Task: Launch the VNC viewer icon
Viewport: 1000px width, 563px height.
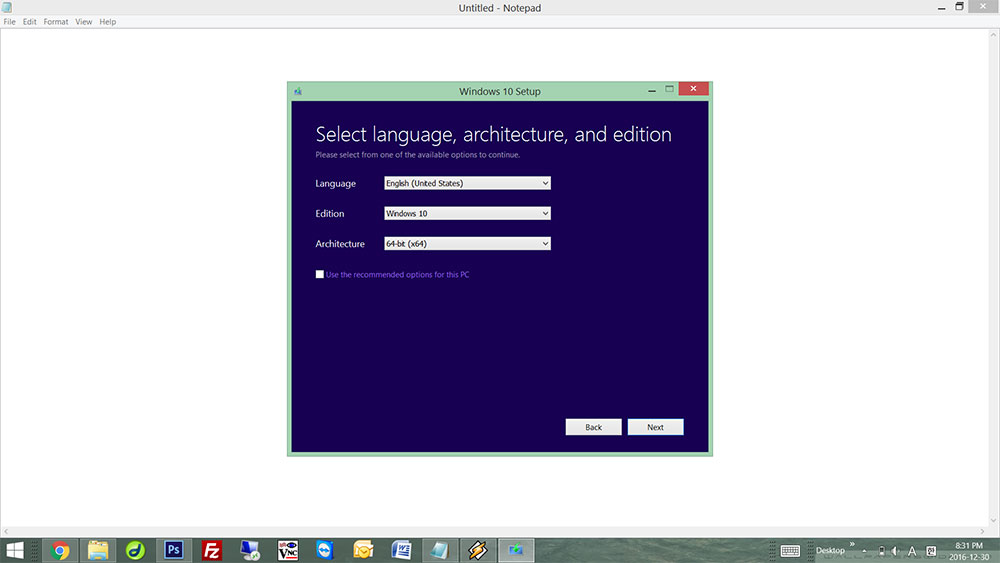Action: coord(288,550)
